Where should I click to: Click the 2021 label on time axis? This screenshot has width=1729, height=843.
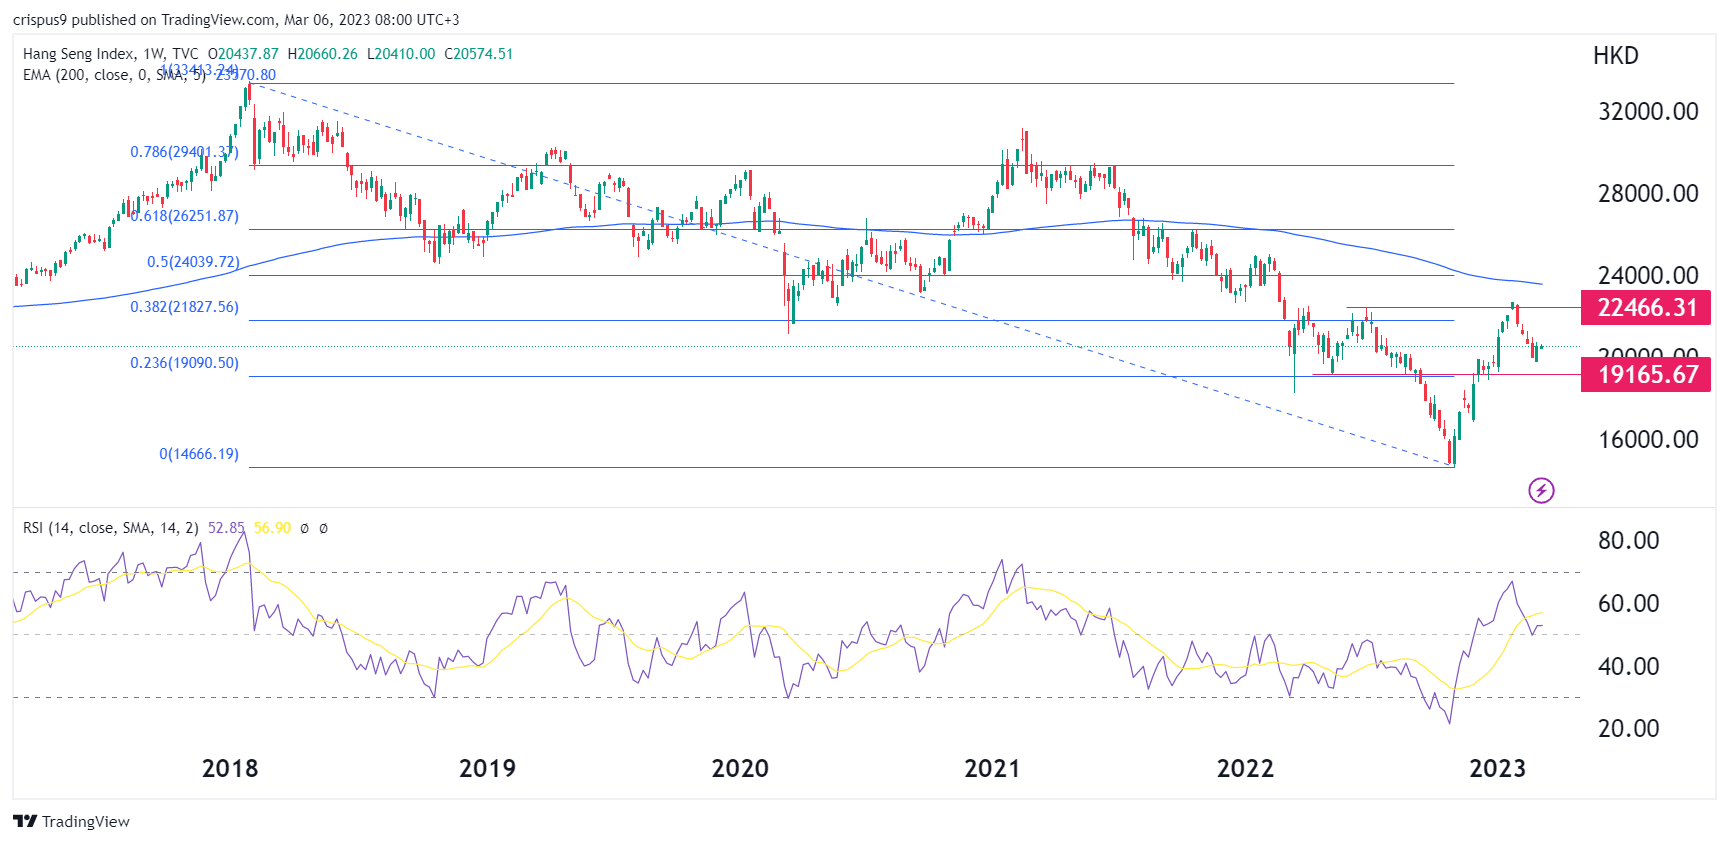click(x=992, y=768)
